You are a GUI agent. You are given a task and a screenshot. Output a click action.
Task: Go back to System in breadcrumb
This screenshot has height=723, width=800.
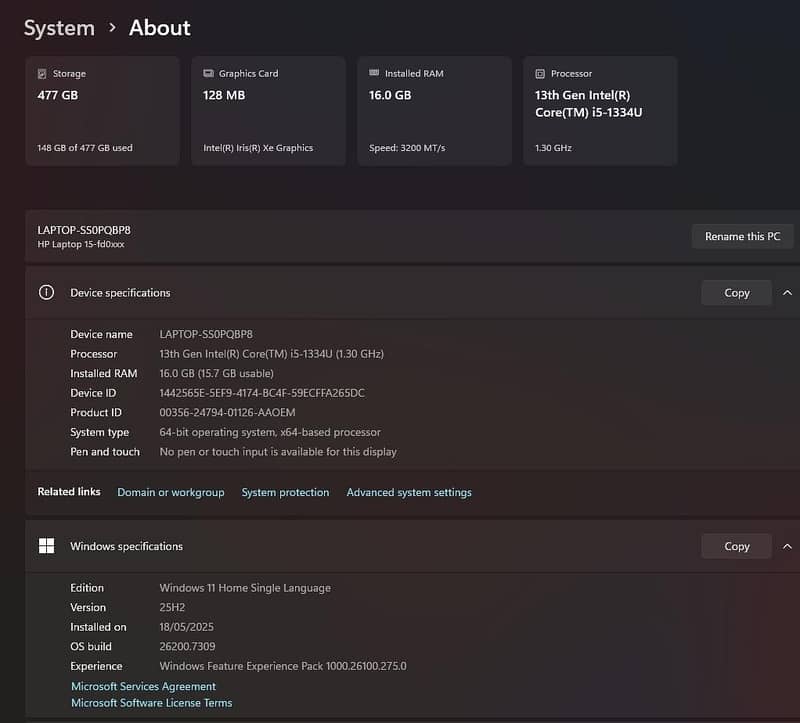59,28
